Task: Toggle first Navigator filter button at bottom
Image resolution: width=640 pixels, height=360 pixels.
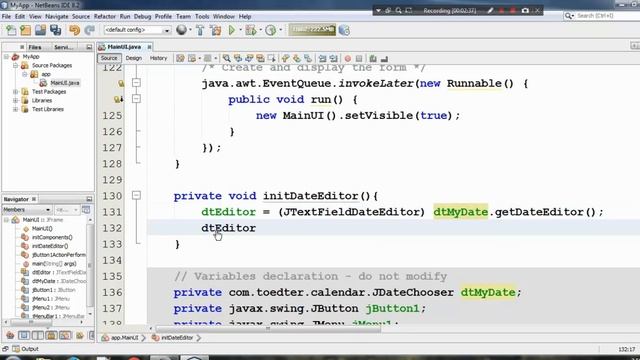Action: click(x=10, y=336)
